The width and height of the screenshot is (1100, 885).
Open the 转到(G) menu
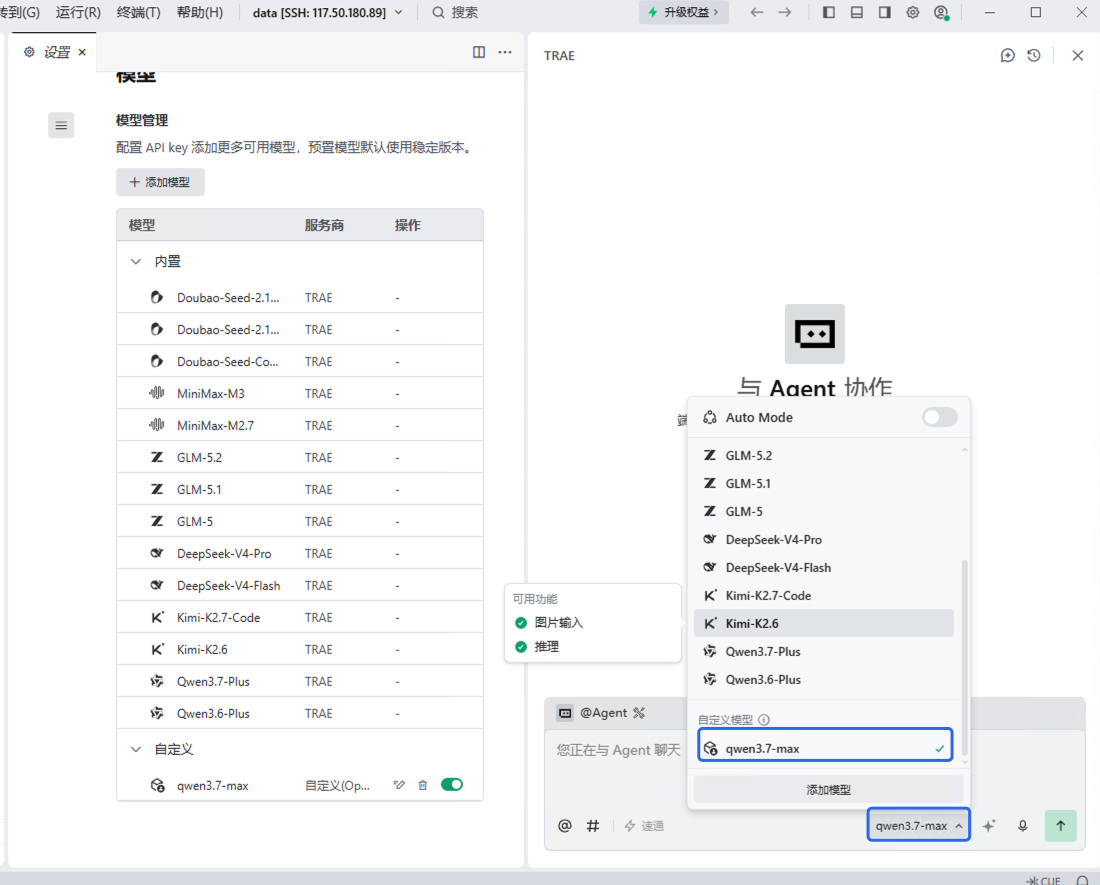click(20, 13)
